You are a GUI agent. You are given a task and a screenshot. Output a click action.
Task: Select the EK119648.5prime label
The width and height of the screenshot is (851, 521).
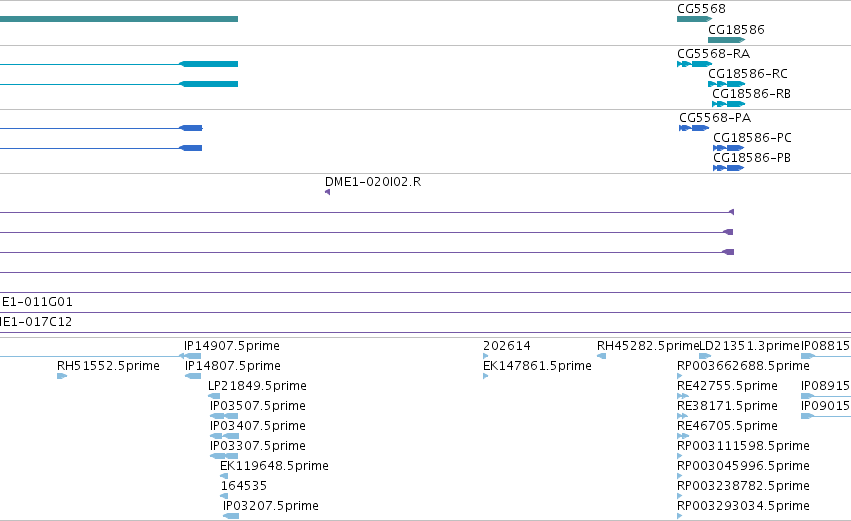[274, 466]
